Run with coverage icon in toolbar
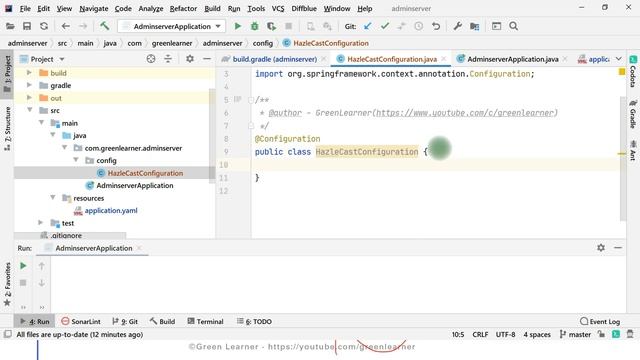640x360 pixels. 271,26
